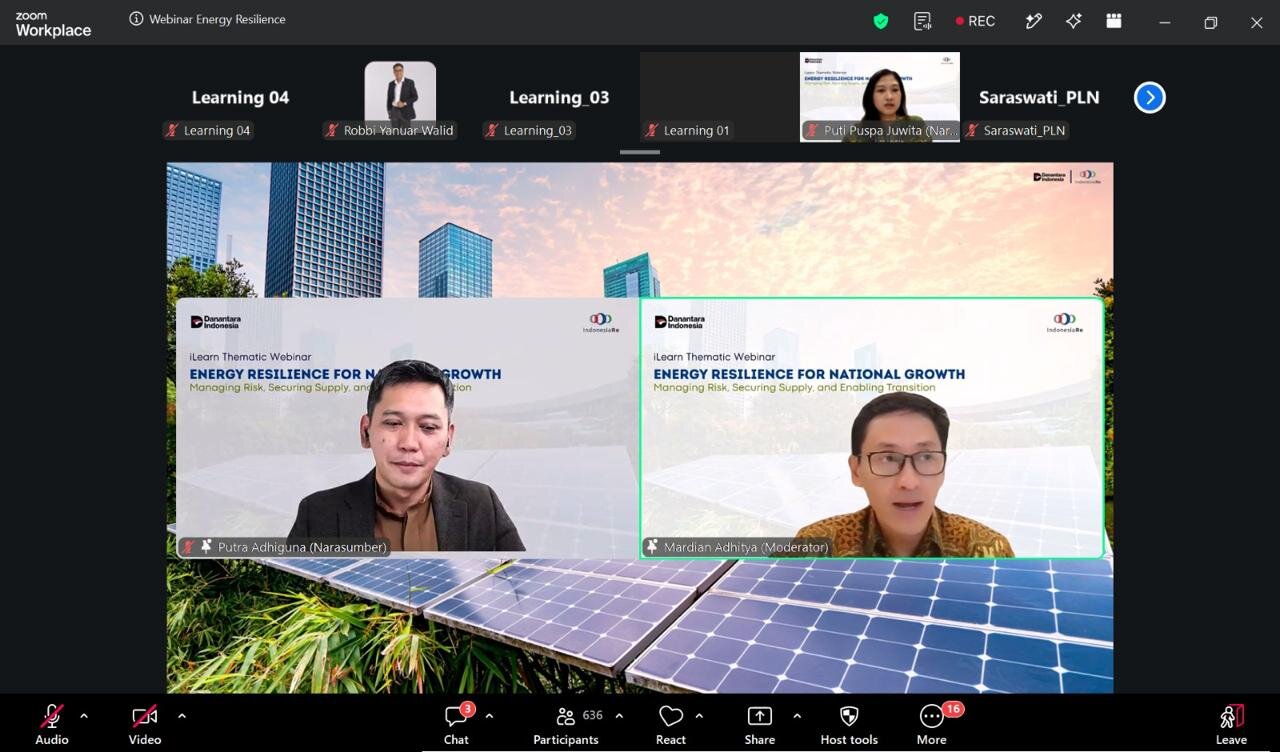The height and width of the screenshot is (752, 1280).
Task: Open the meeting notes icon in title bar
Action: pos(923,21)
